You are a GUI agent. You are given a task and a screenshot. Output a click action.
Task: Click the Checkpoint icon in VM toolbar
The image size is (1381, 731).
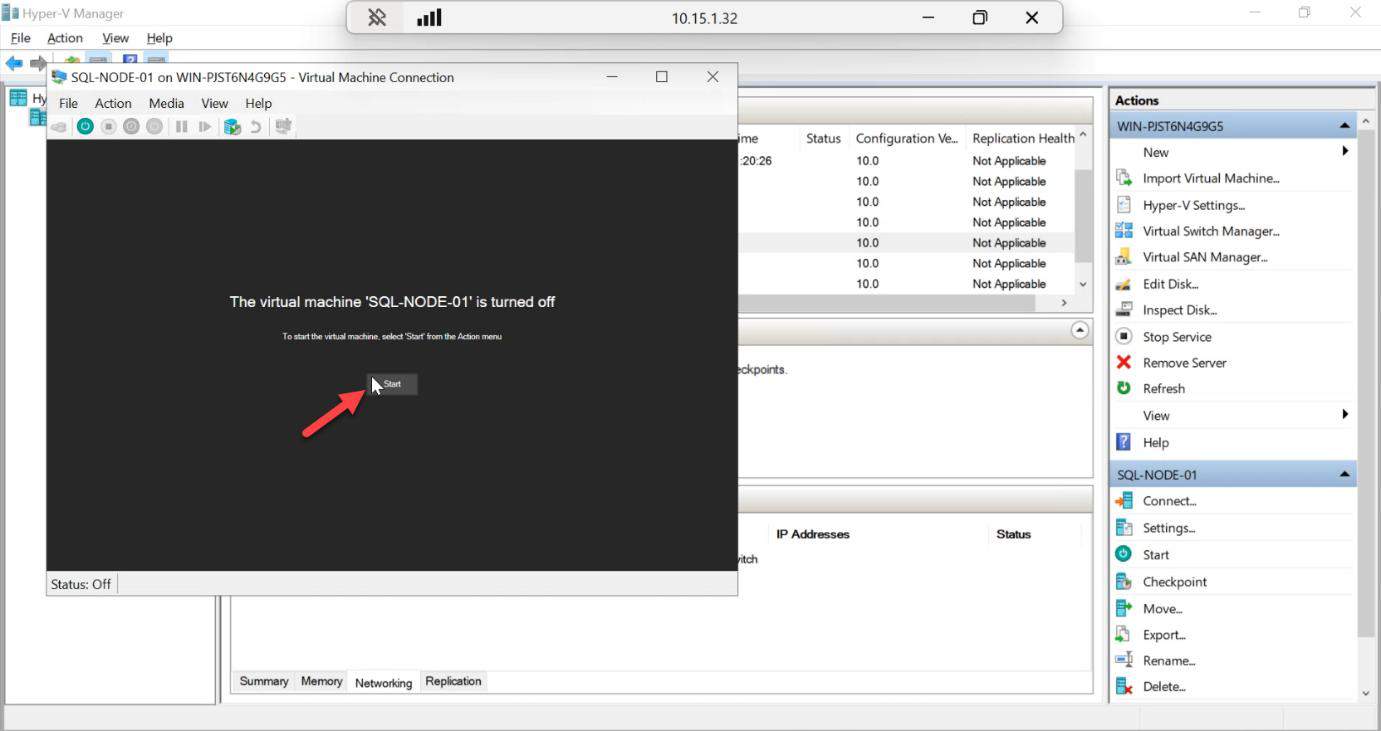coord(232,126)
